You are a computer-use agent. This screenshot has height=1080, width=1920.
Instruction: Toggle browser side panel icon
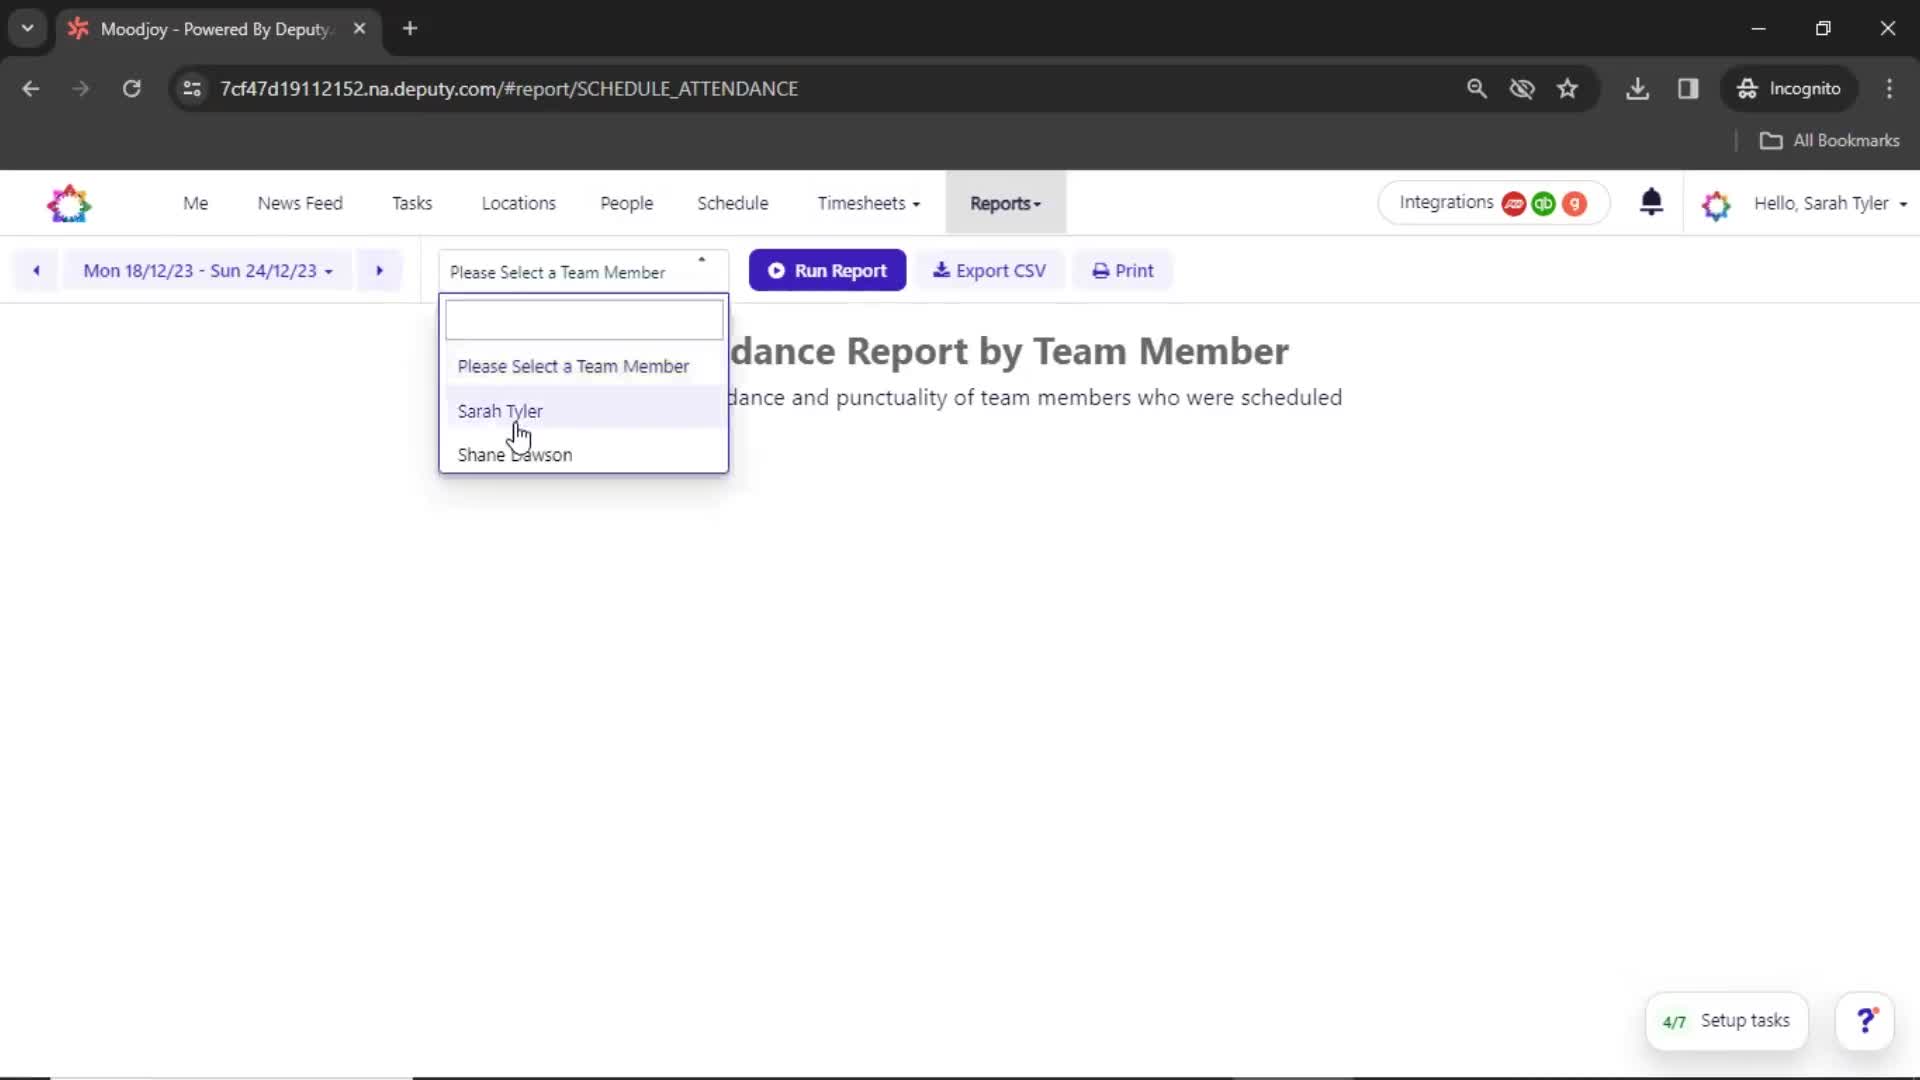[1688, 89]
